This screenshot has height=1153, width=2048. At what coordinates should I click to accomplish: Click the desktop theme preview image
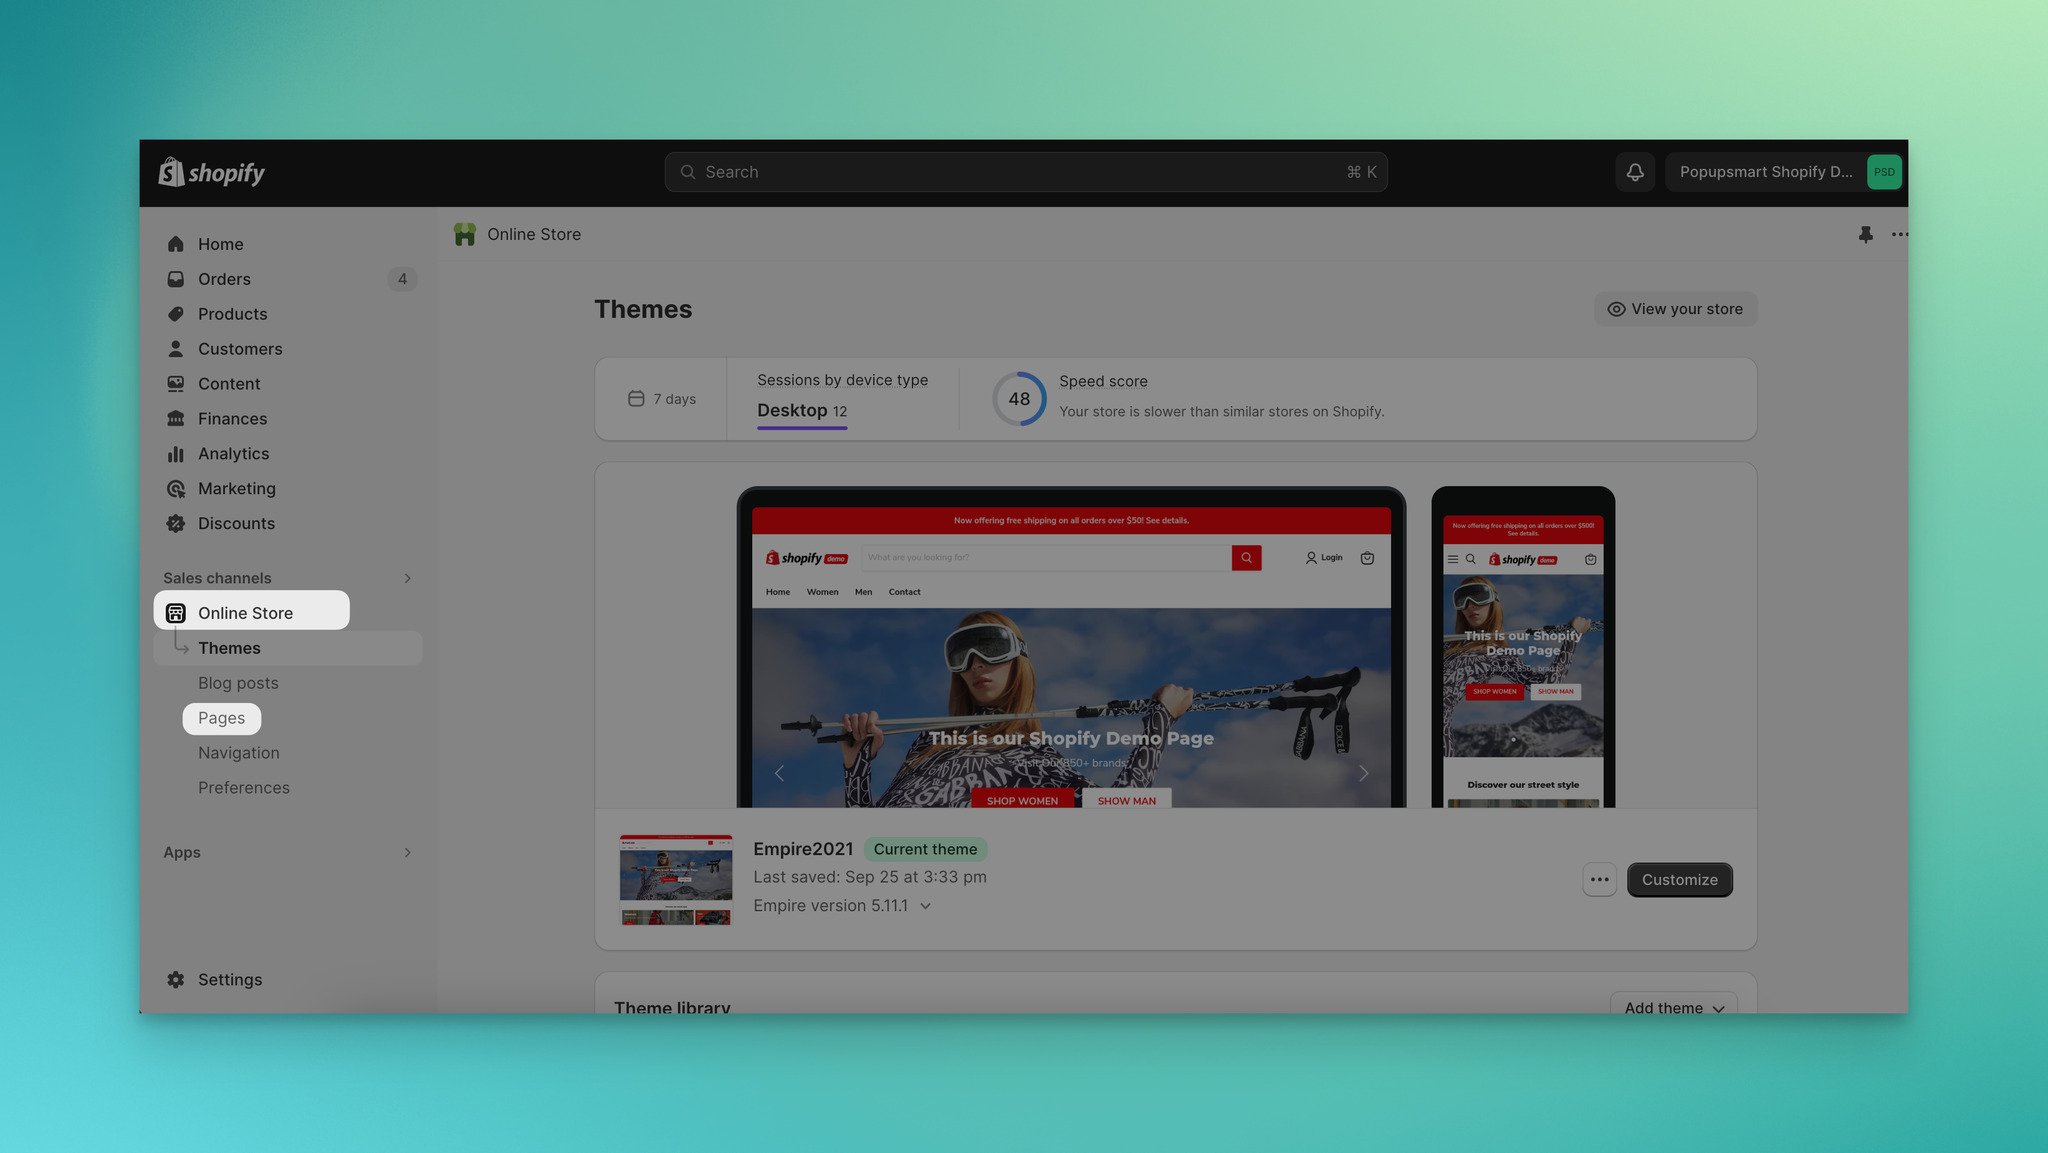(x=1071, y=648)
